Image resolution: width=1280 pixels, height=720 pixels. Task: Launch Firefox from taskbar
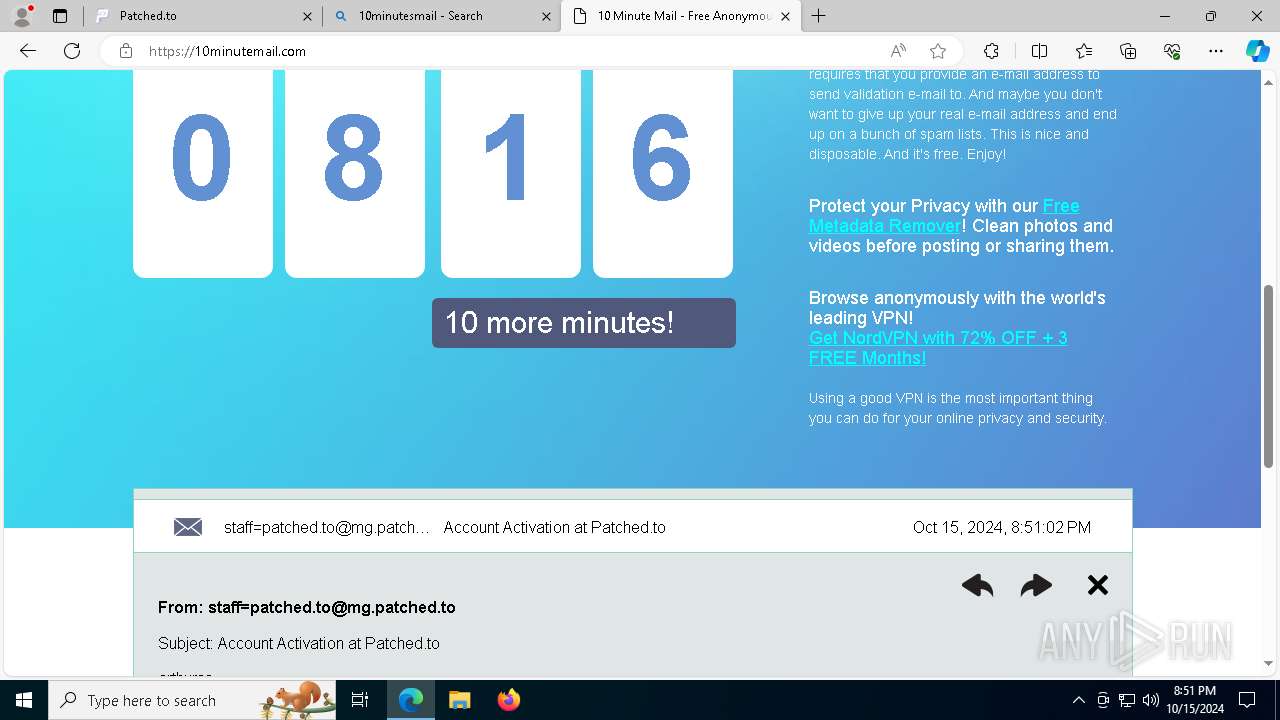point(509,700)
